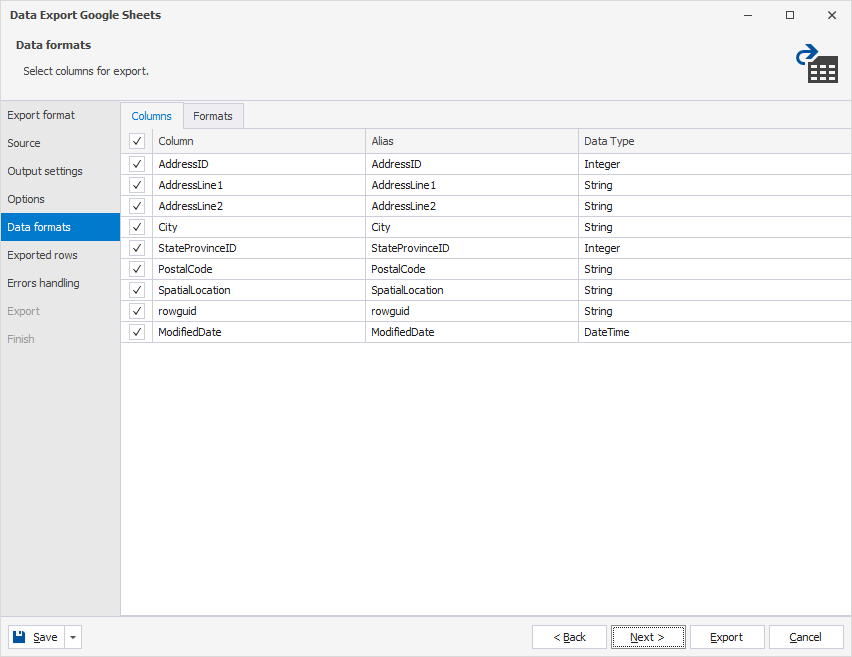Switch to the Formats tab
The height and width of the screenshot is (657, 852).
pos(213,116)
